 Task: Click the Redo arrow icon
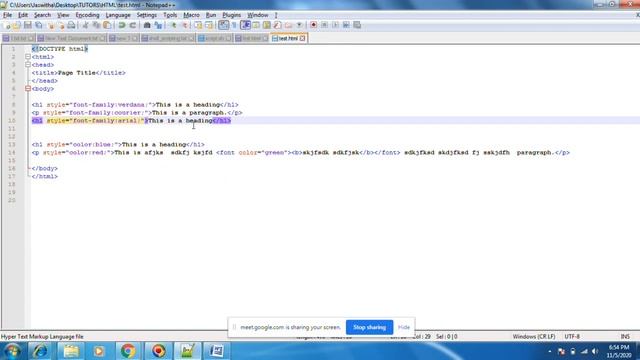133,25
